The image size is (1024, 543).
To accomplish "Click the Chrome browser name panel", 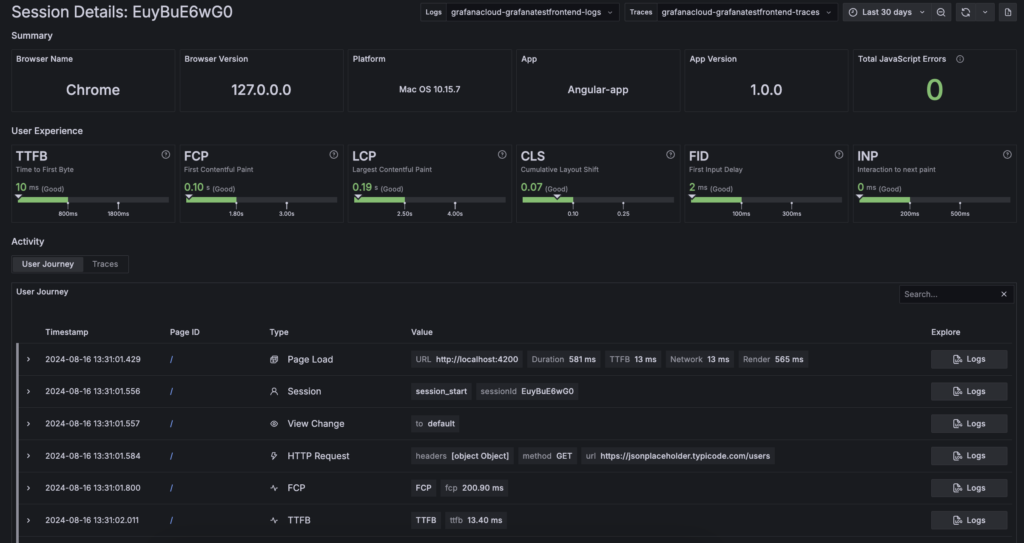I will (93, 81).
